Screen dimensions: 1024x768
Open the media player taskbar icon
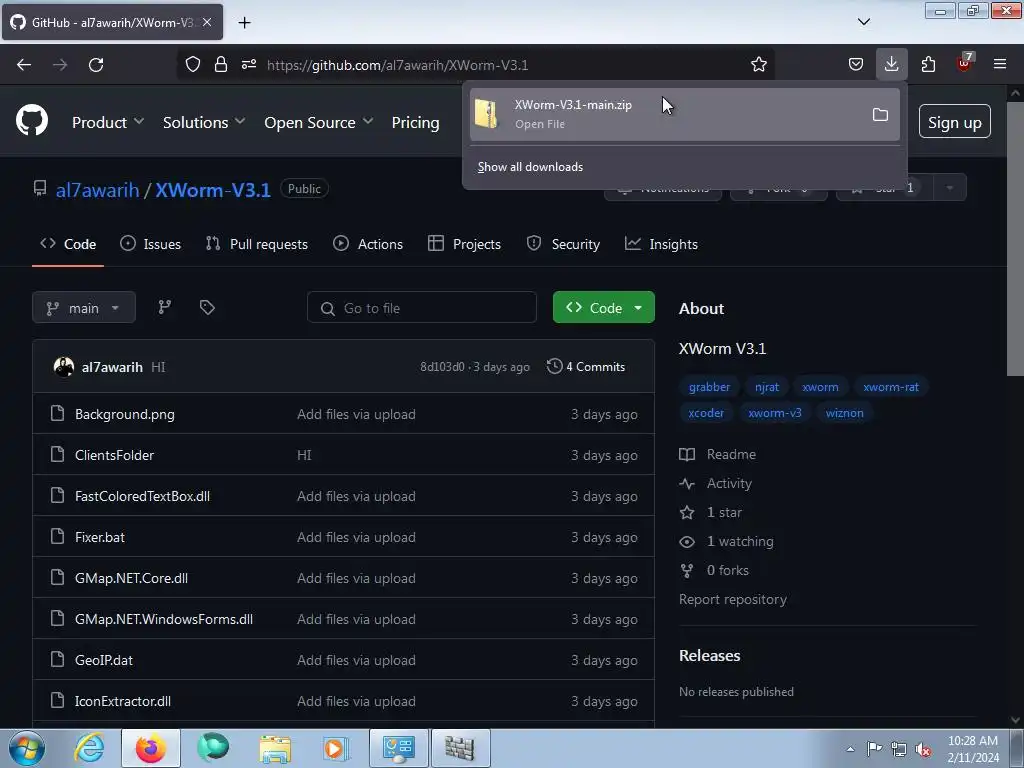tap(335, 748)
